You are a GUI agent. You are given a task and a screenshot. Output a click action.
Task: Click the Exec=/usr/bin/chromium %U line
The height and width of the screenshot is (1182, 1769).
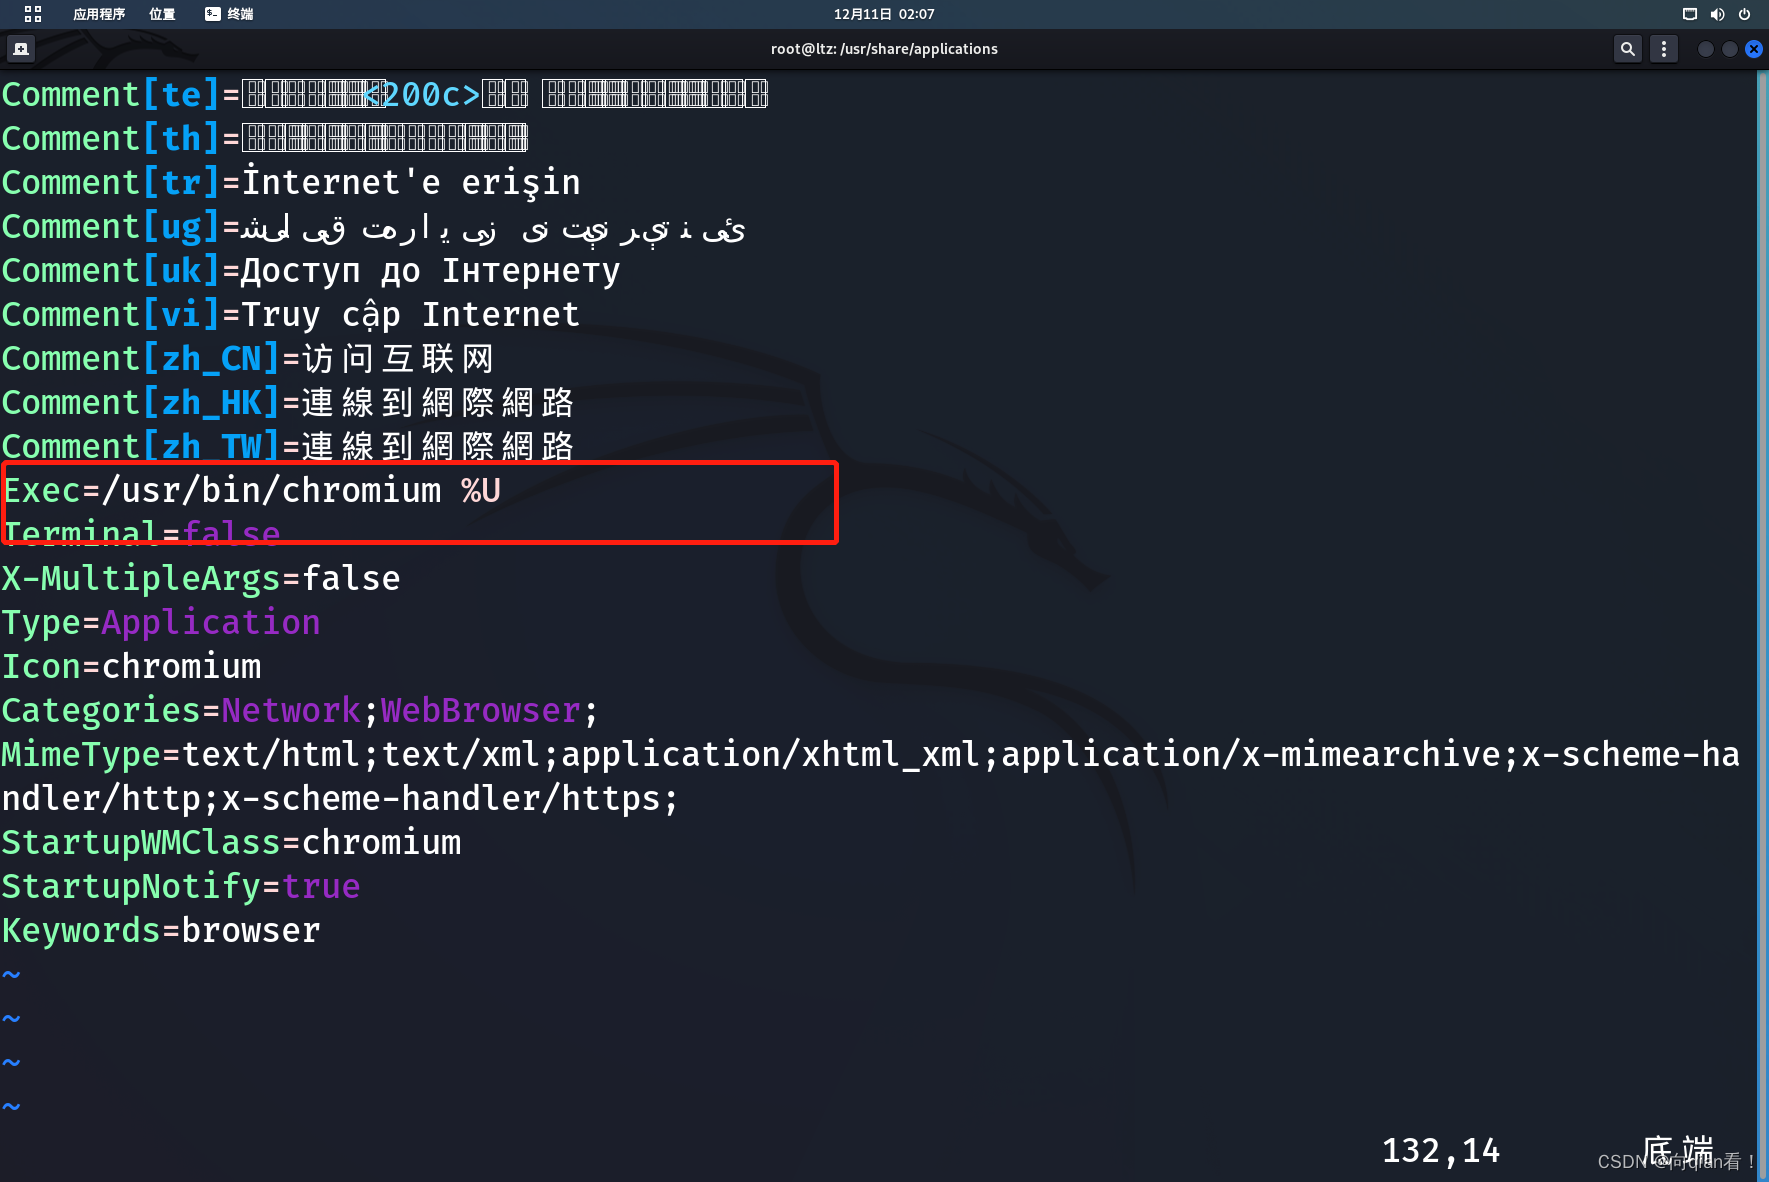252,490
